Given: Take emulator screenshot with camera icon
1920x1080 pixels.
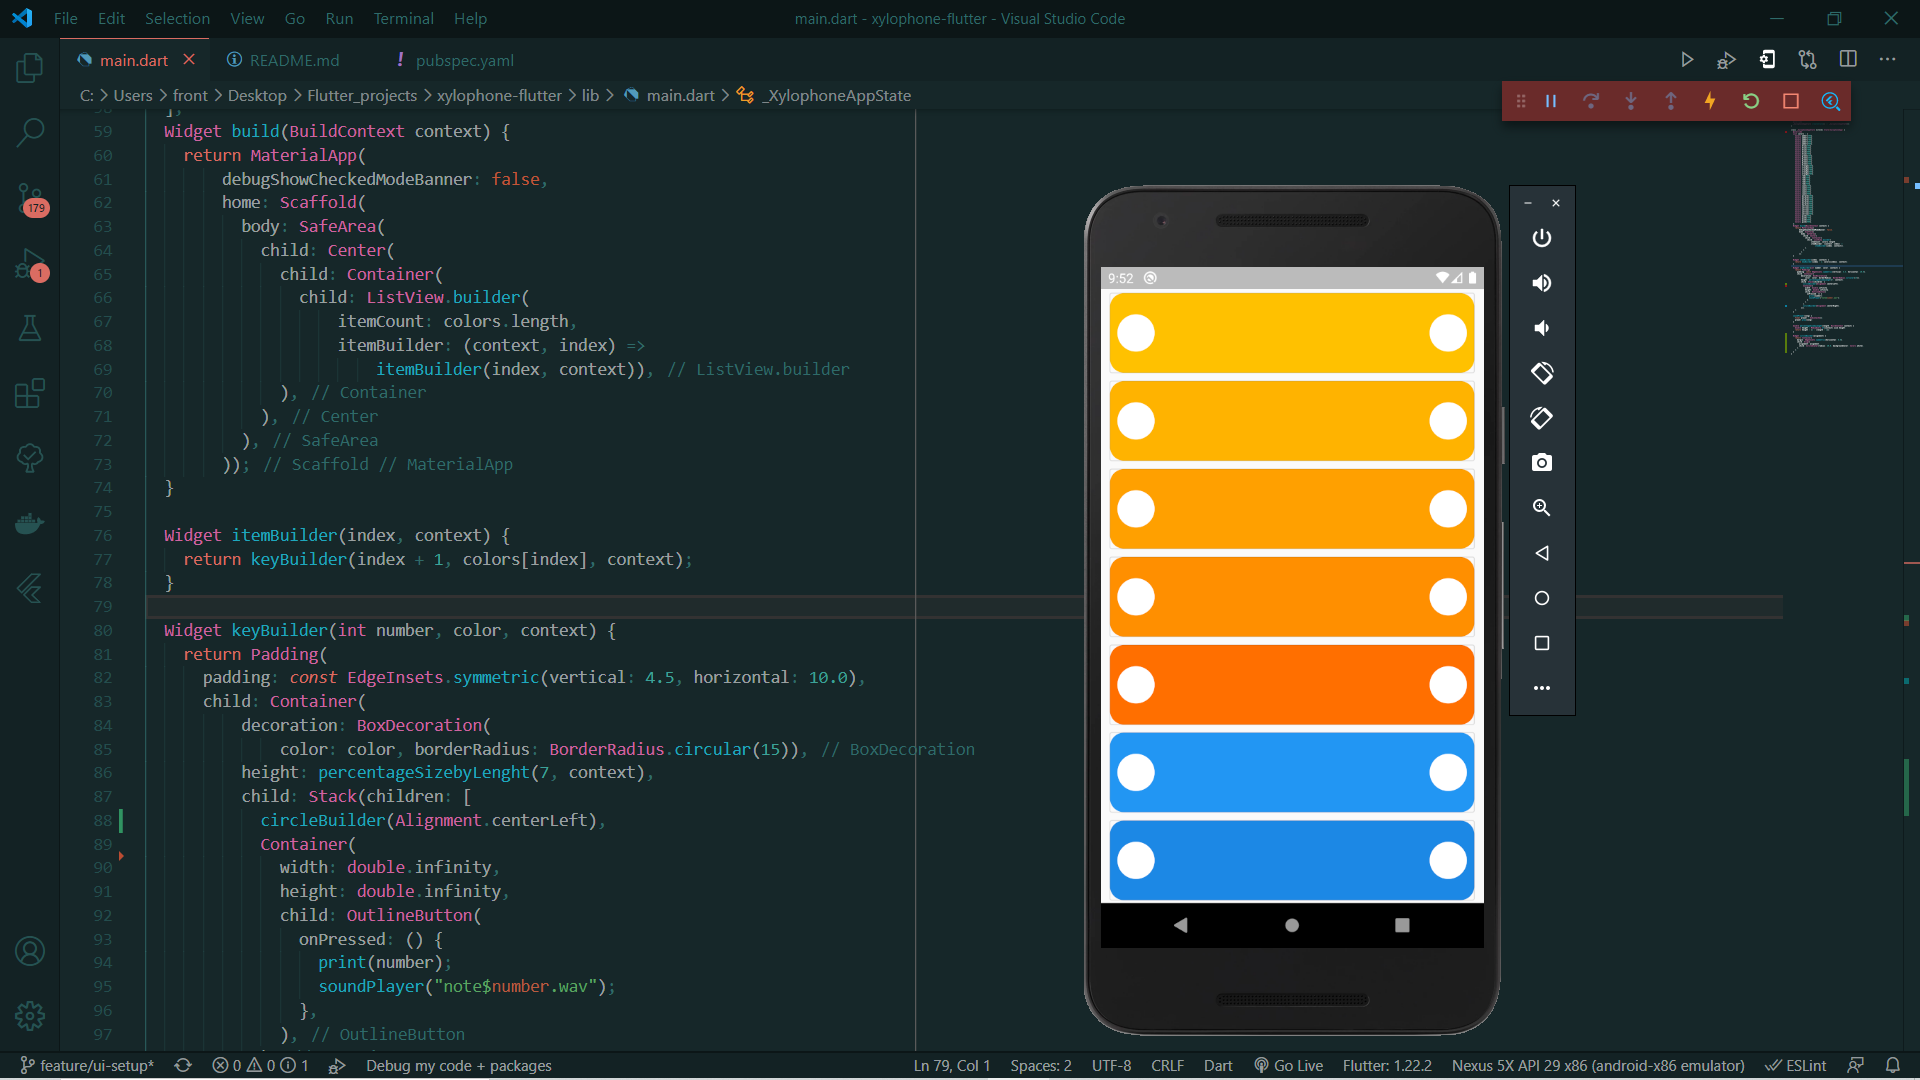Looking at the screenshot, I should [x=1541, y=463].
